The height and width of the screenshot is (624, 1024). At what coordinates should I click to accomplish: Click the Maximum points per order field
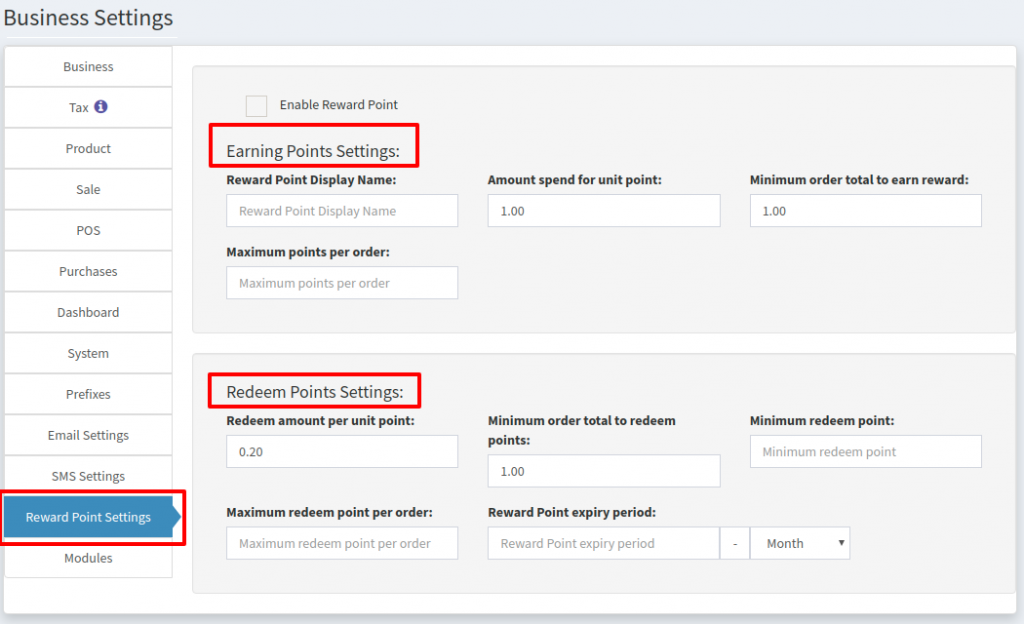tap(342, 283)
